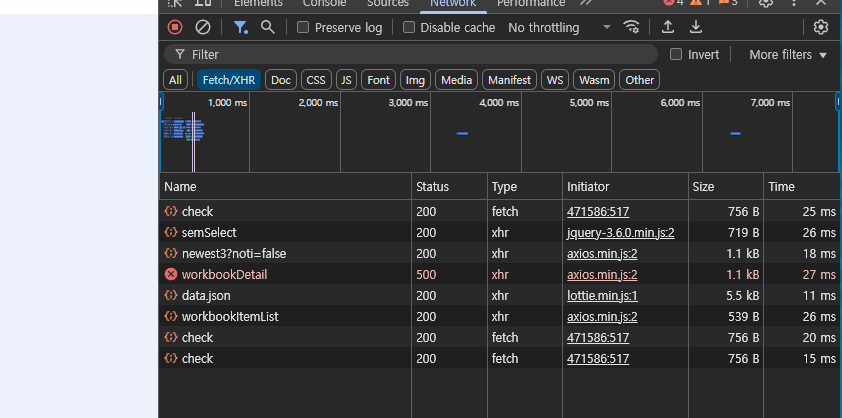This screenshot has width=842, height=418.
Task: Select the JS request type filter
Action: [346, 80]
